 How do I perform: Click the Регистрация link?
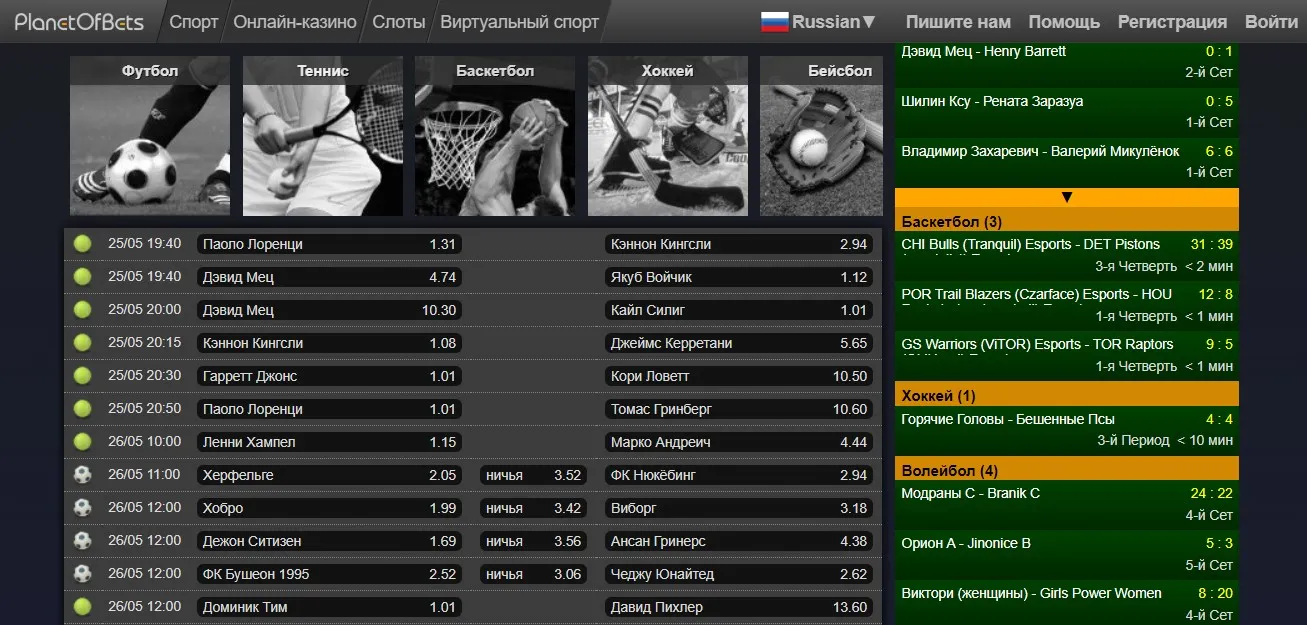[1172, 22]
